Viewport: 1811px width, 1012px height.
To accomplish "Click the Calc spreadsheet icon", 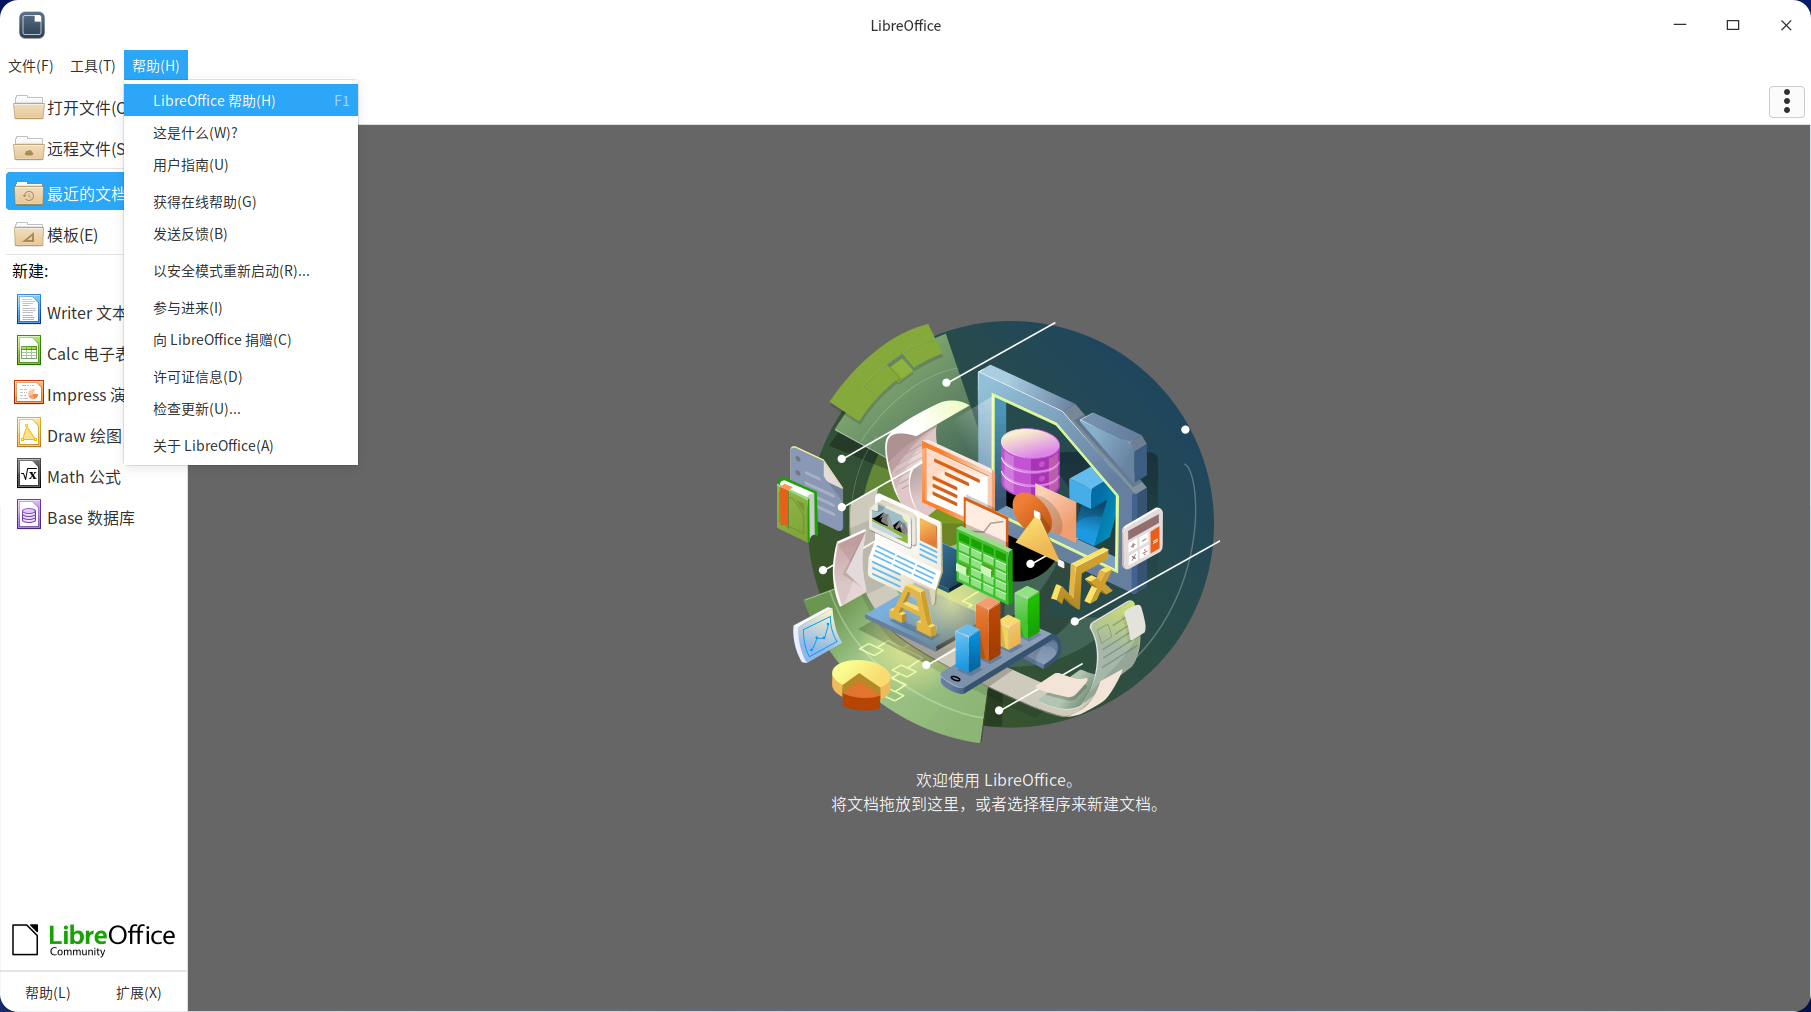I will pos(29,351).
